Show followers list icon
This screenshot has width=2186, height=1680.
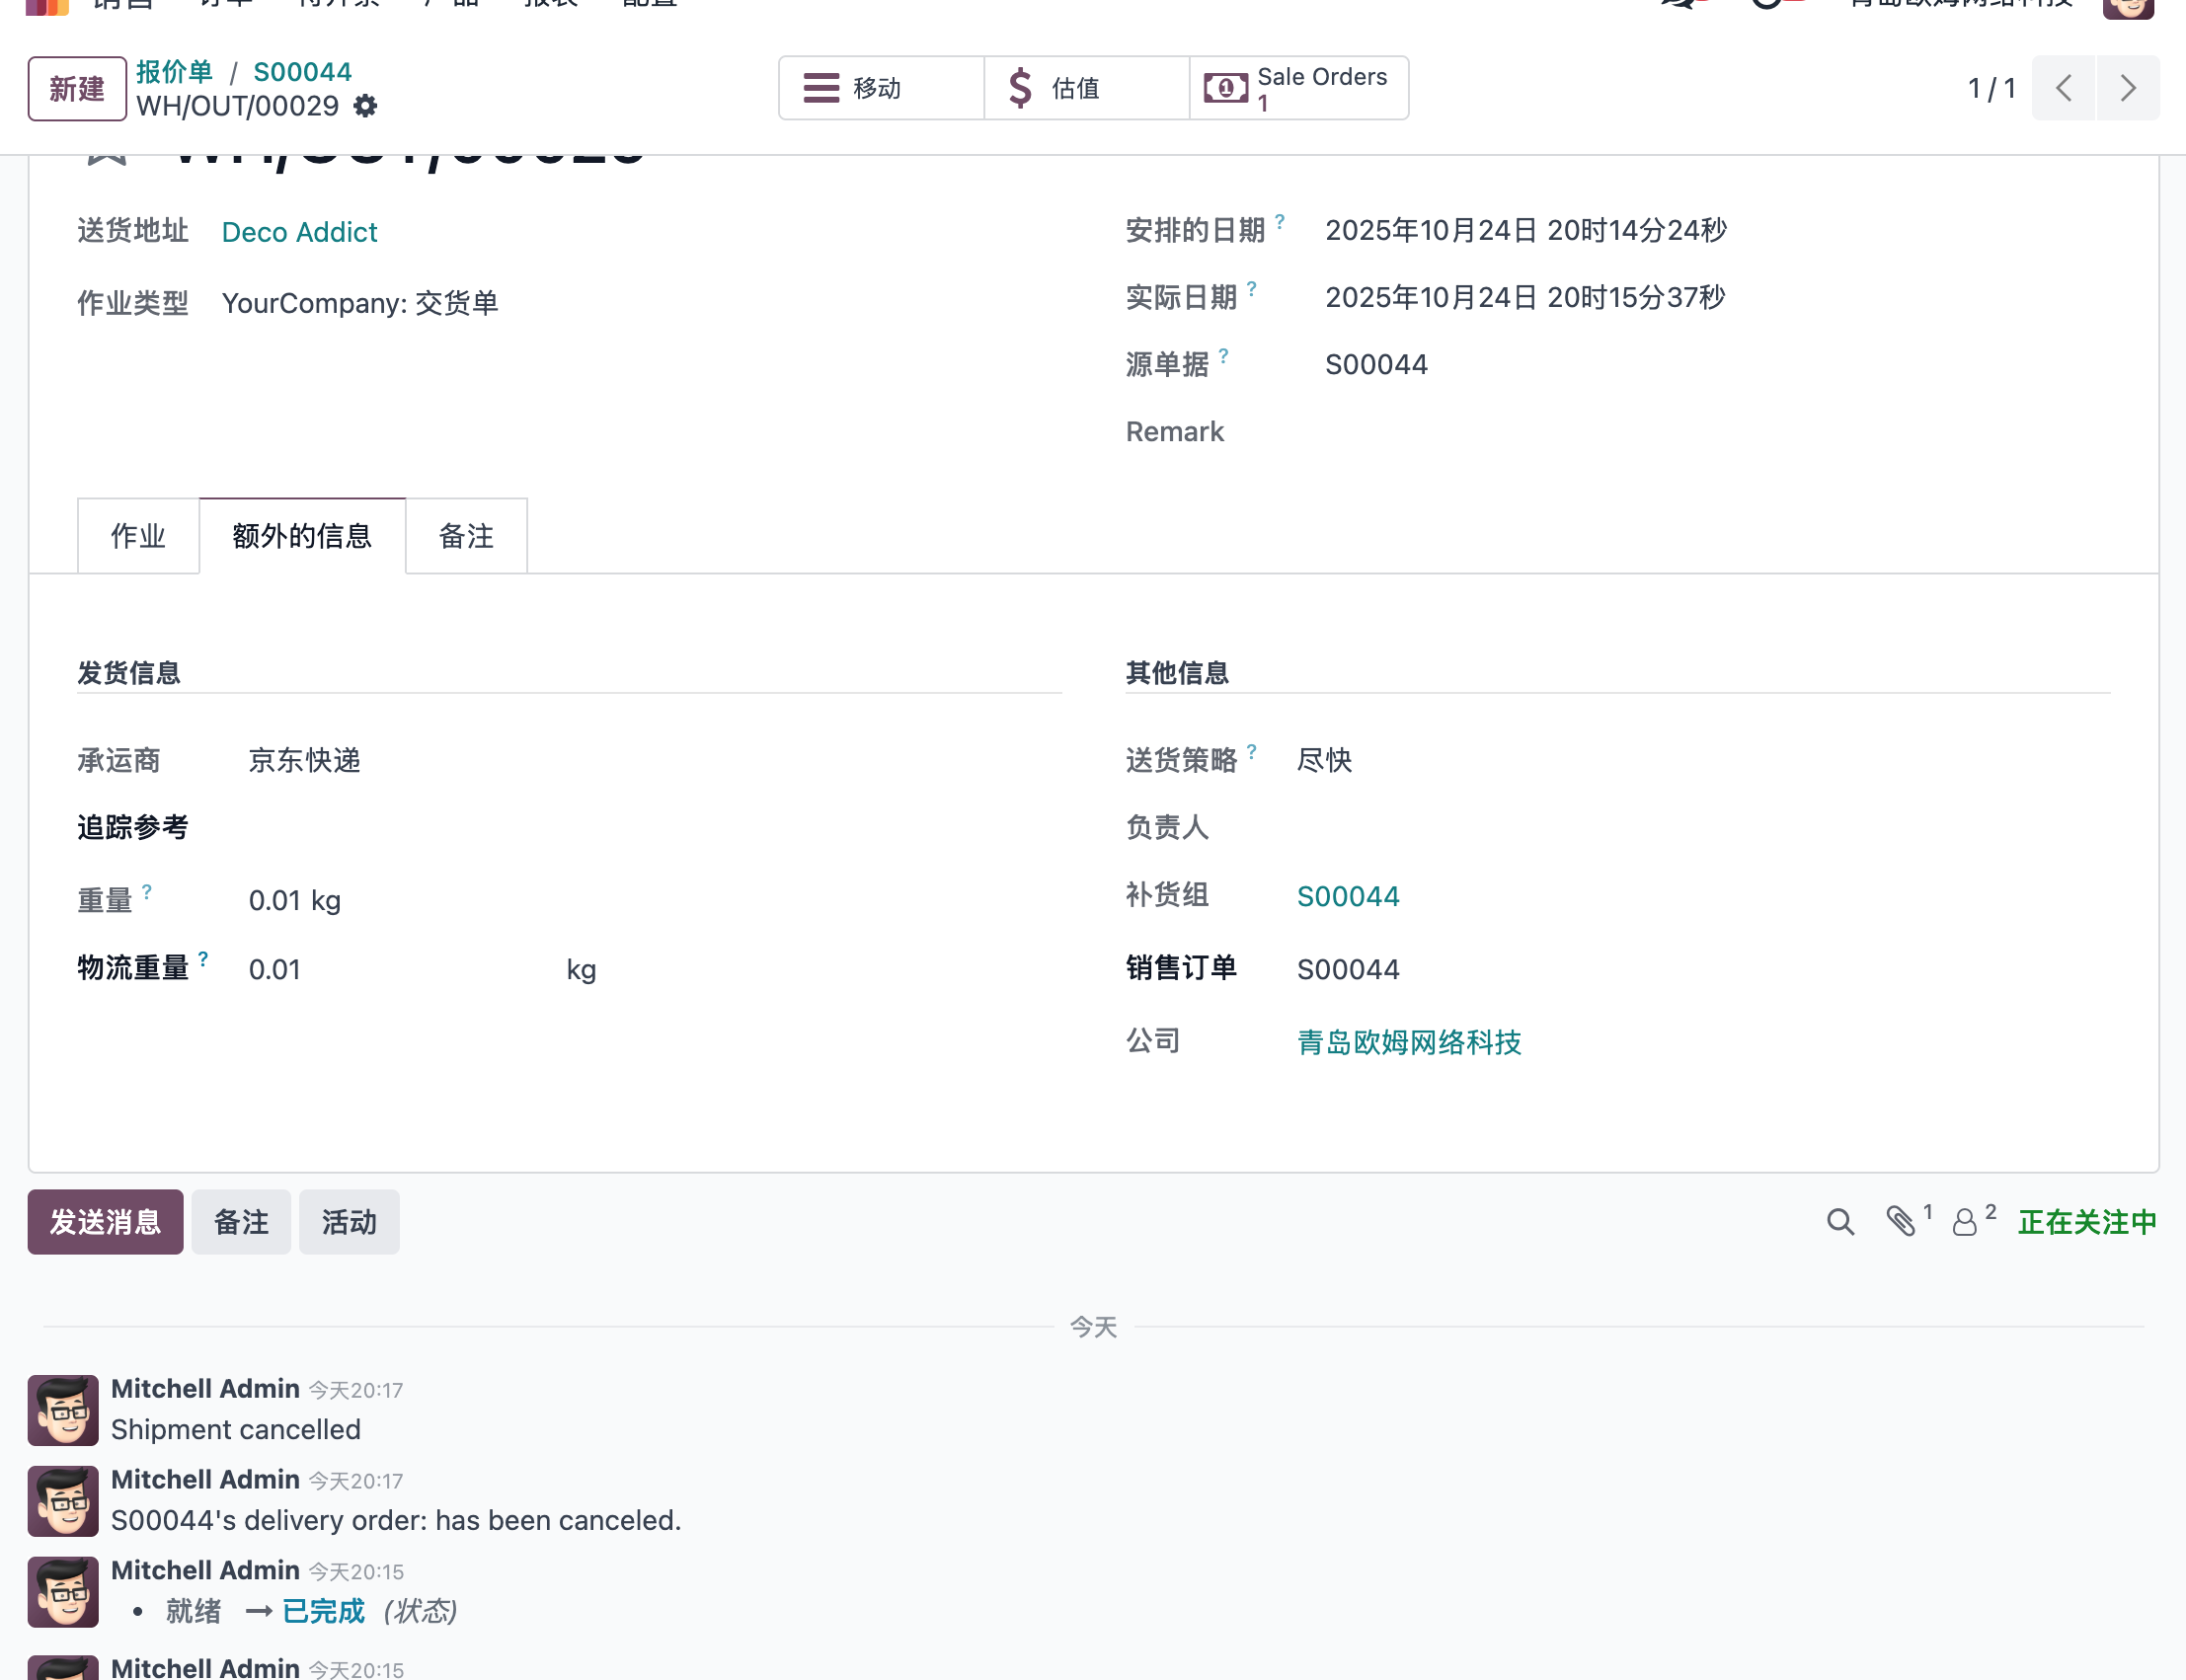coord(1965,1222)
